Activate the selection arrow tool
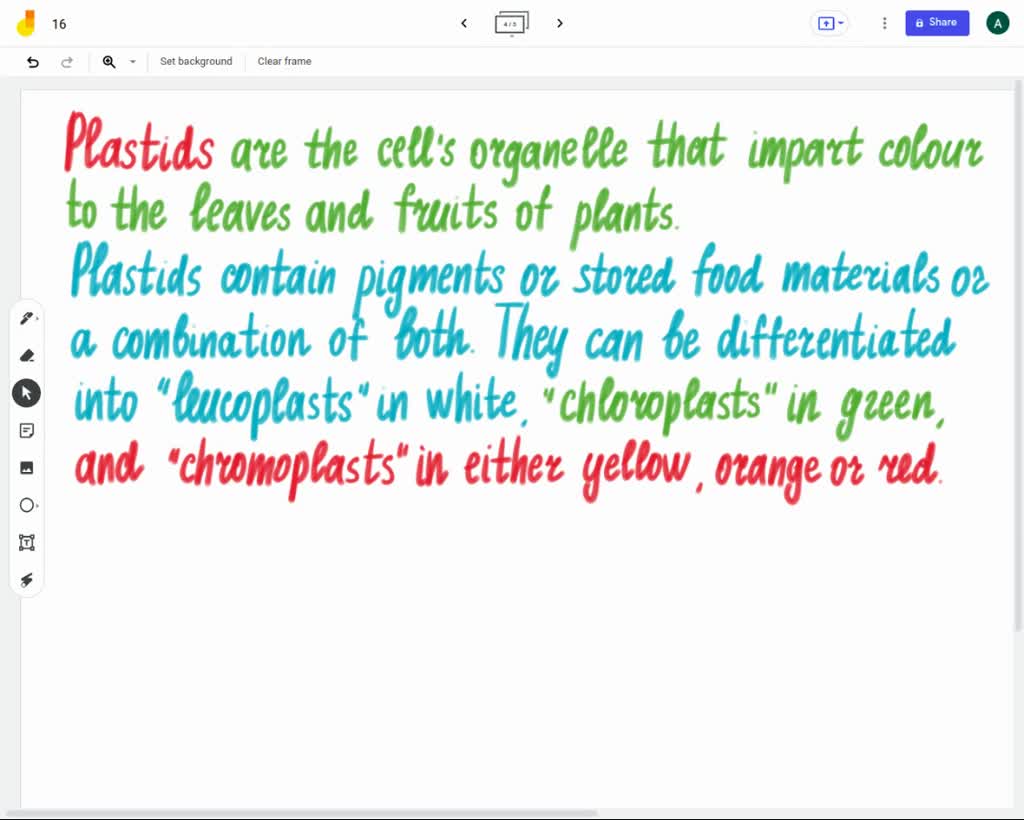The width and height of the screenshot is (1024, 820). click(26, 392)
